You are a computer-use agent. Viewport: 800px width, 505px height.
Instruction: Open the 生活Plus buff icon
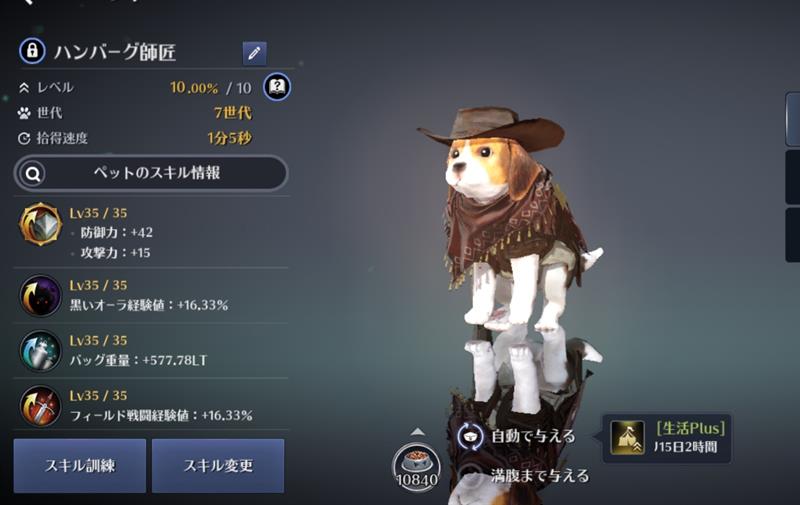pyautogui.click(x=627, y=438)
